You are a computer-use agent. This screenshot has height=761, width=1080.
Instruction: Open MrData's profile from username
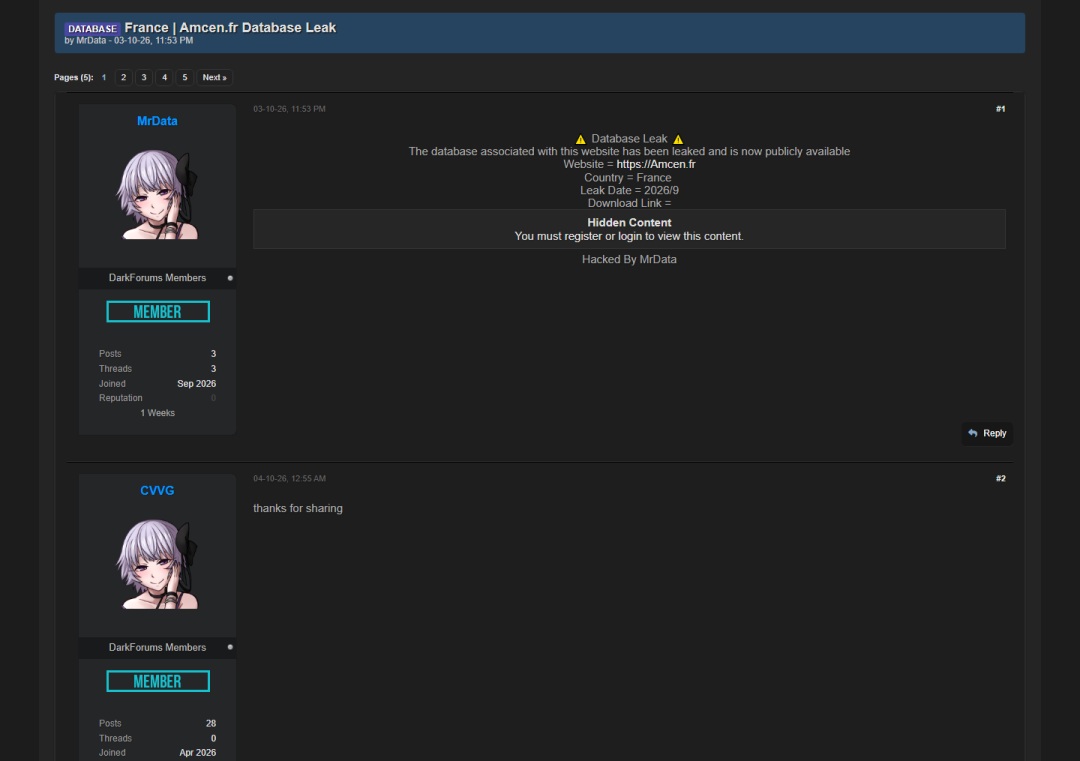point(157,121)
